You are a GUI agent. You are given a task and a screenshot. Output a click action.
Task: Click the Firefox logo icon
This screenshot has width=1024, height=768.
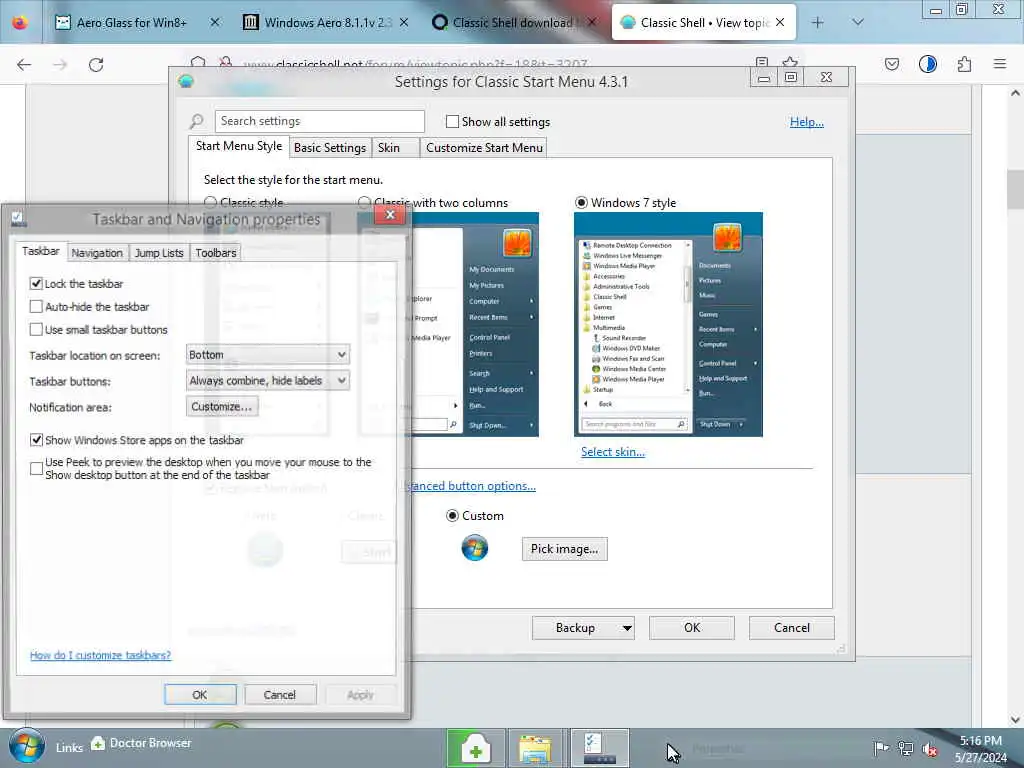click(20, 22)
